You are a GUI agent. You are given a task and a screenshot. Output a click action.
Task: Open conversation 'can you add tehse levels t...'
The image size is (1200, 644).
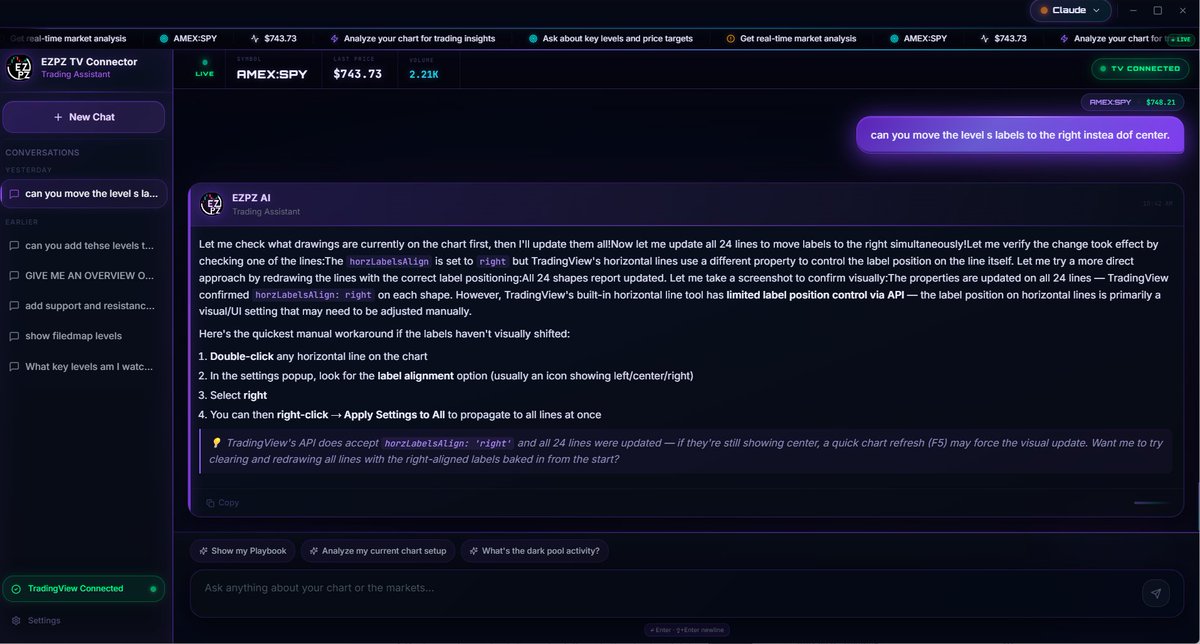pos(84,245)
